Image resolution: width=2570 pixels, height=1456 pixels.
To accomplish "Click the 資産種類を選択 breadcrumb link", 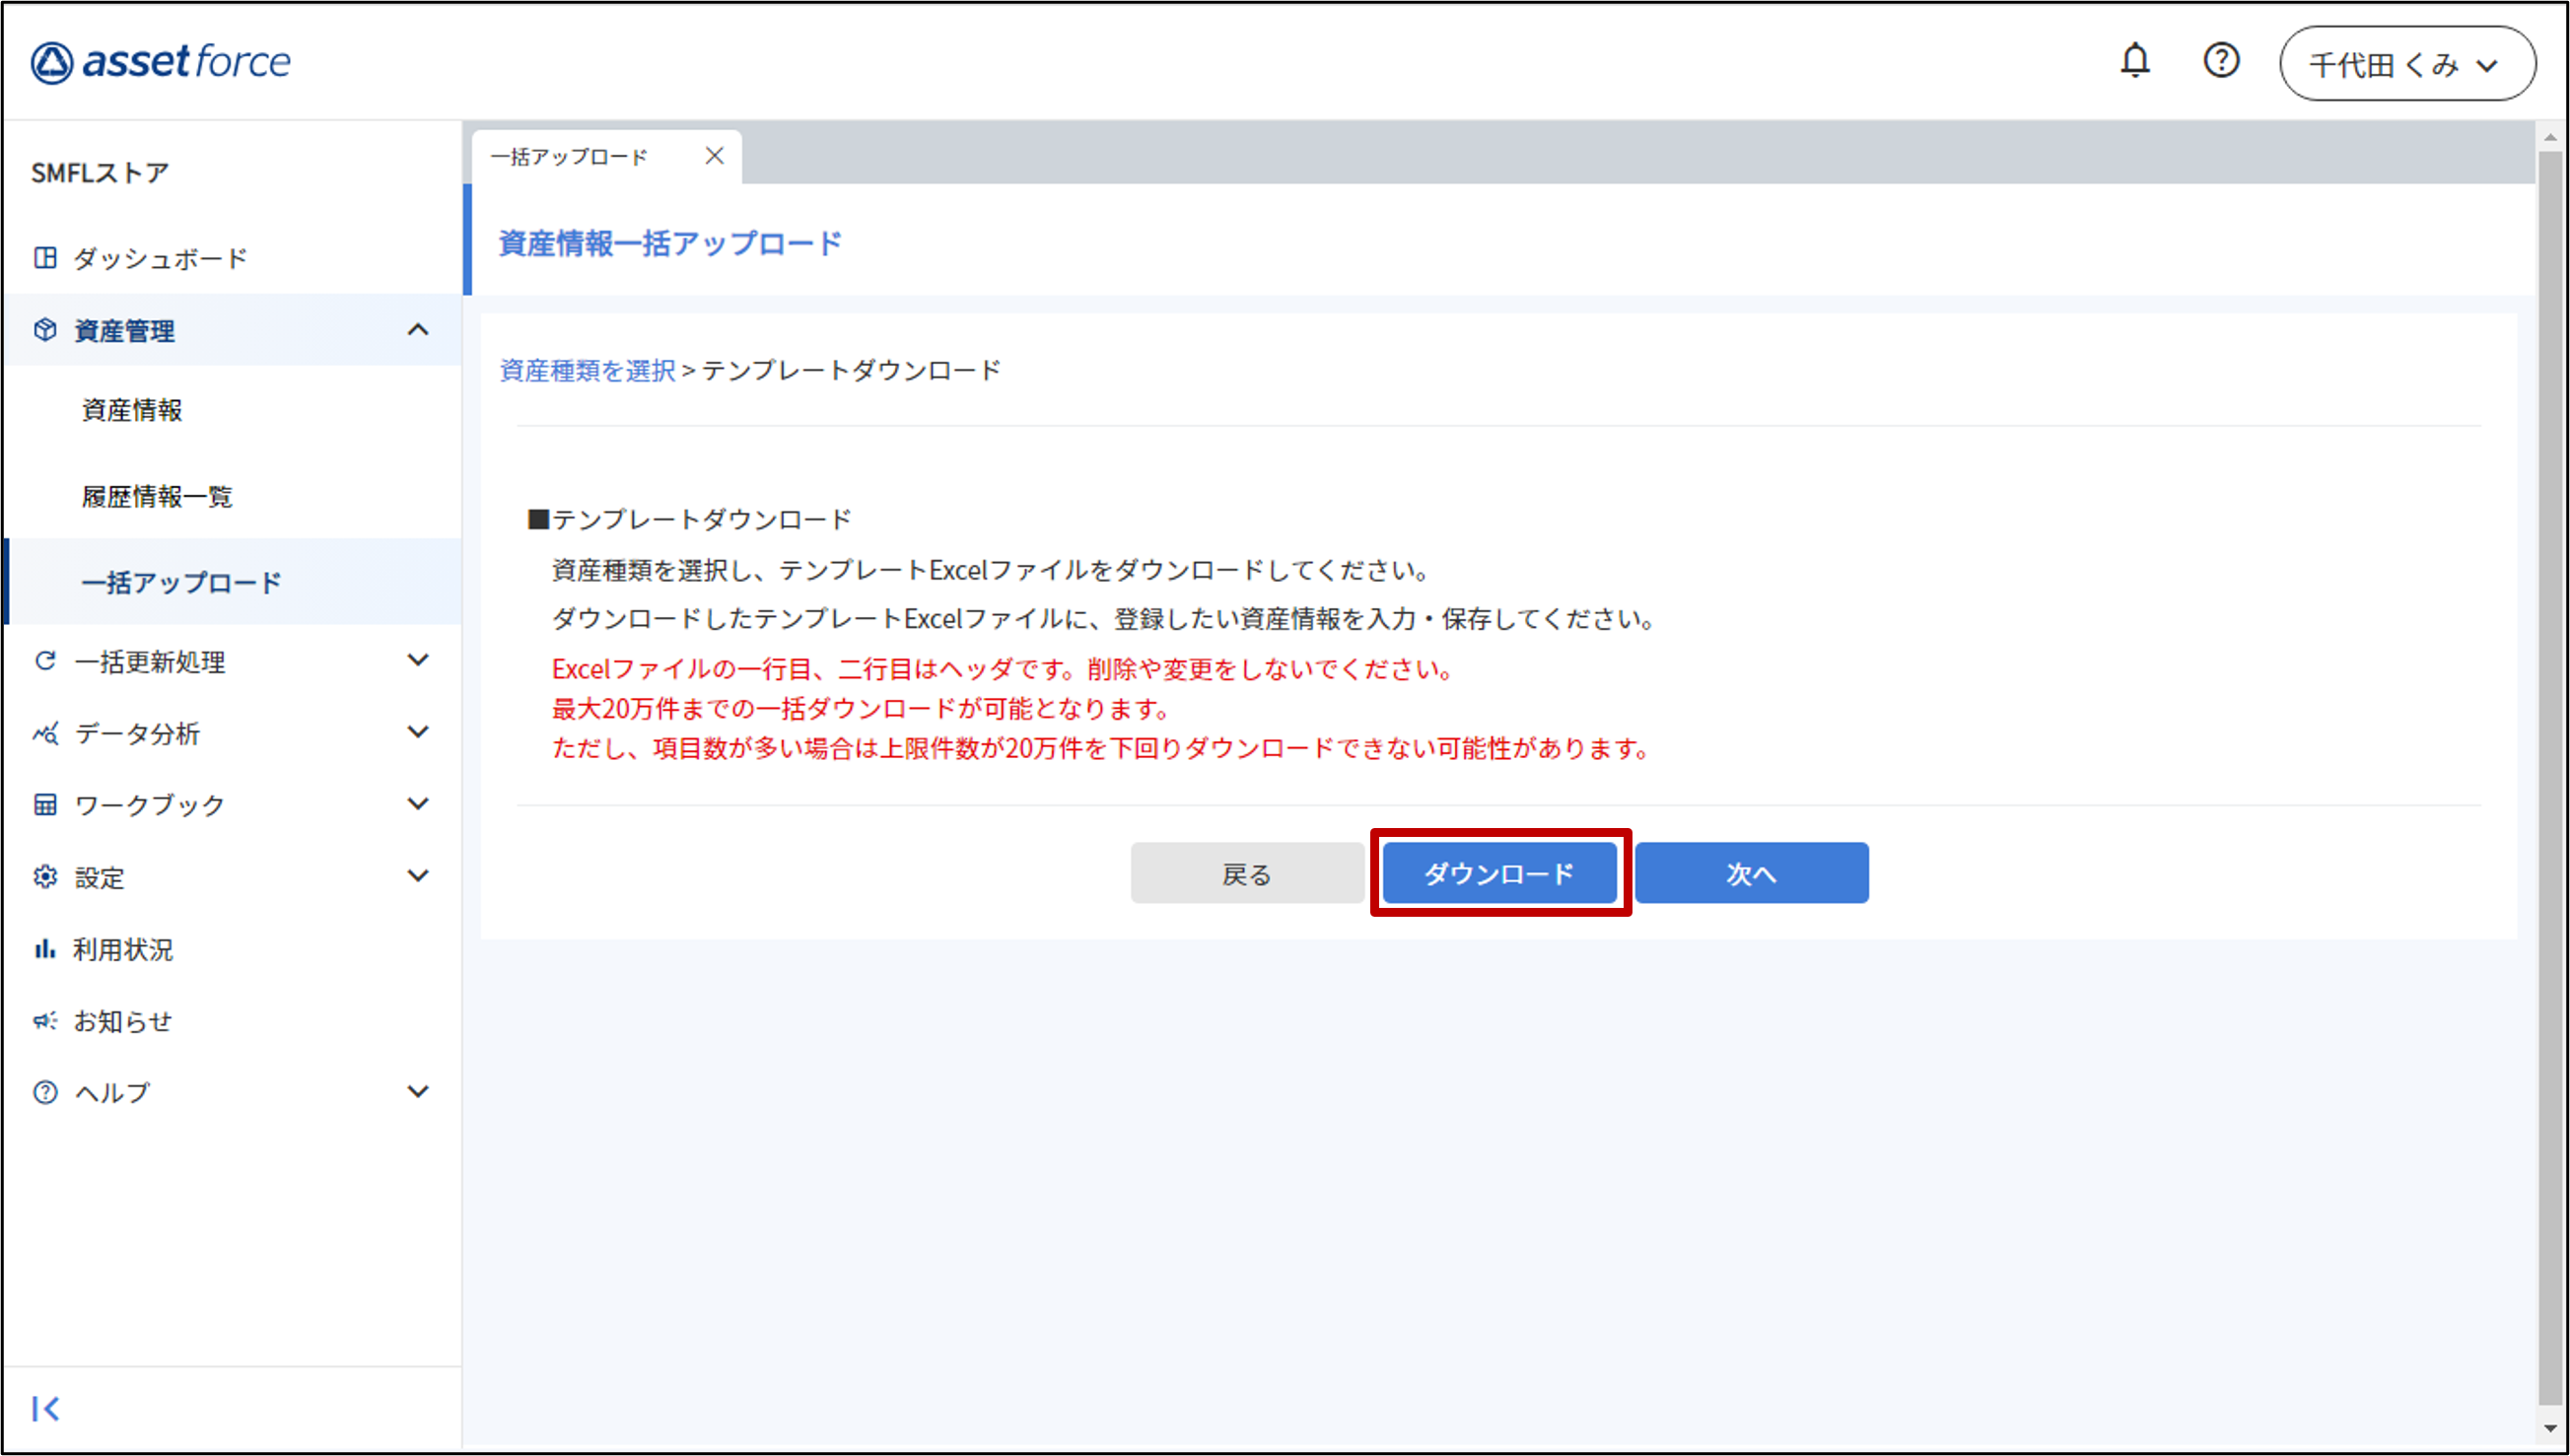I will click(x=587, y=371).
